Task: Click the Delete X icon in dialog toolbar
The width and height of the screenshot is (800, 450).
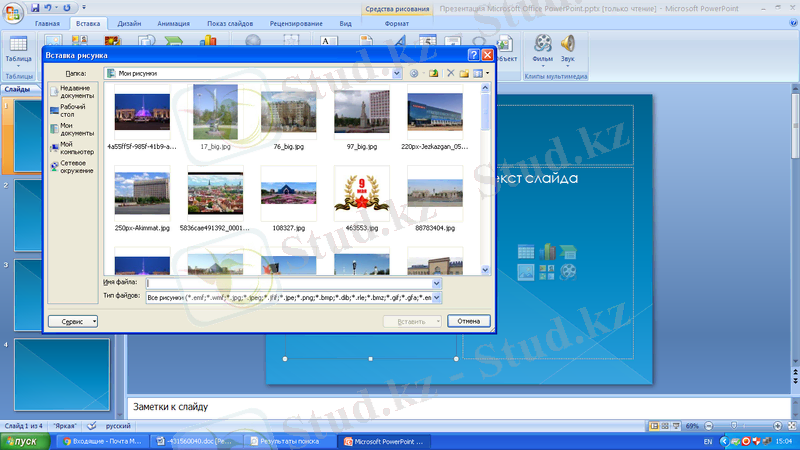Action: [x=451, y=73]
